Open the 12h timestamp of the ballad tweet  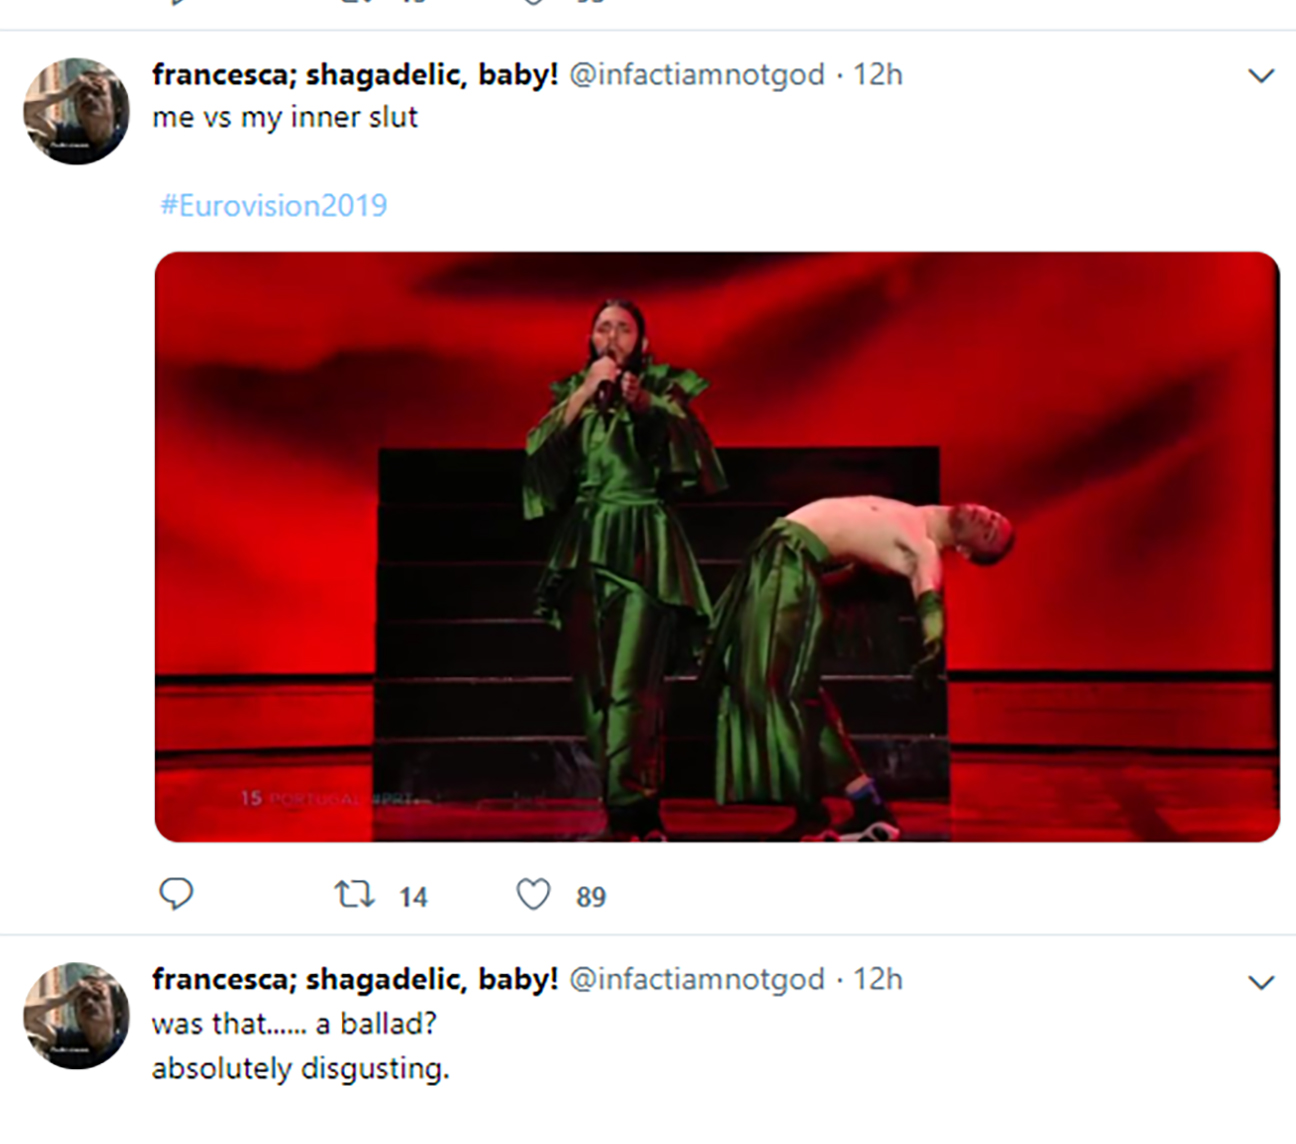click(x=878, y=980)
